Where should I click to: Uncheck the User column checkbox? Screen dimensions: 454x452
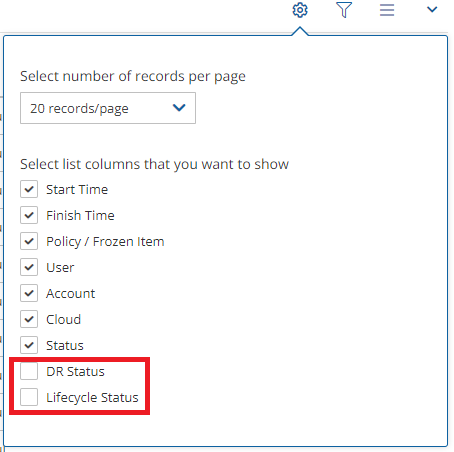coord(29,267)
